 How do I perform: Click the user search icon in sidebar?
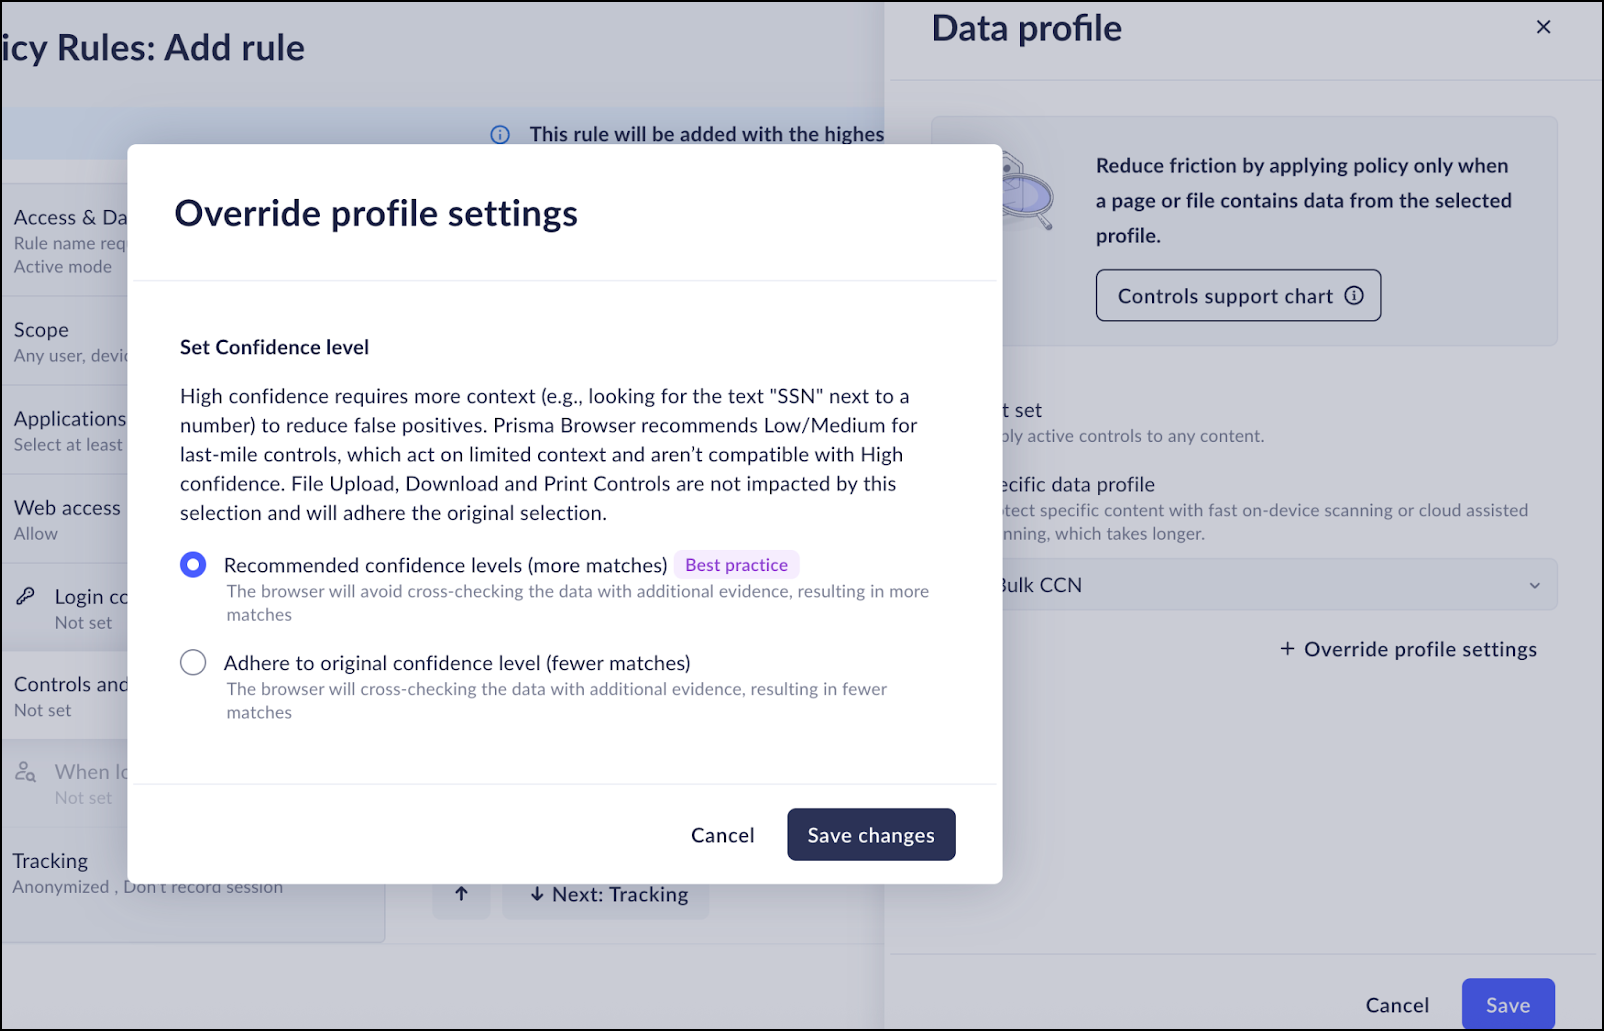26,772
